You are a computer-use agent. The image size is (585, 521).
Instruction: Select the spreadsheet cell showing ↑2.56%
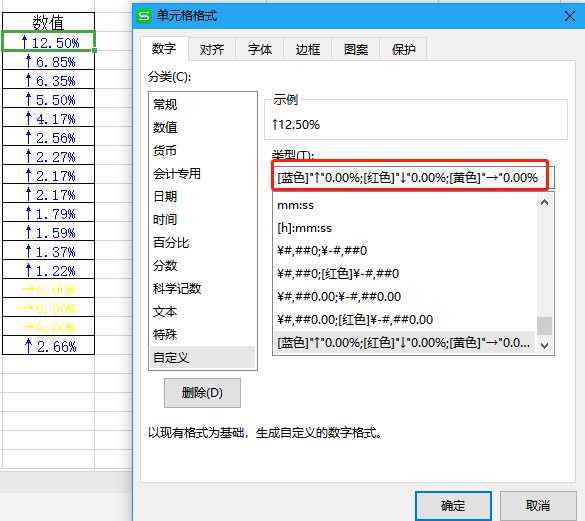pyautogui.click(x=49, y=137)
